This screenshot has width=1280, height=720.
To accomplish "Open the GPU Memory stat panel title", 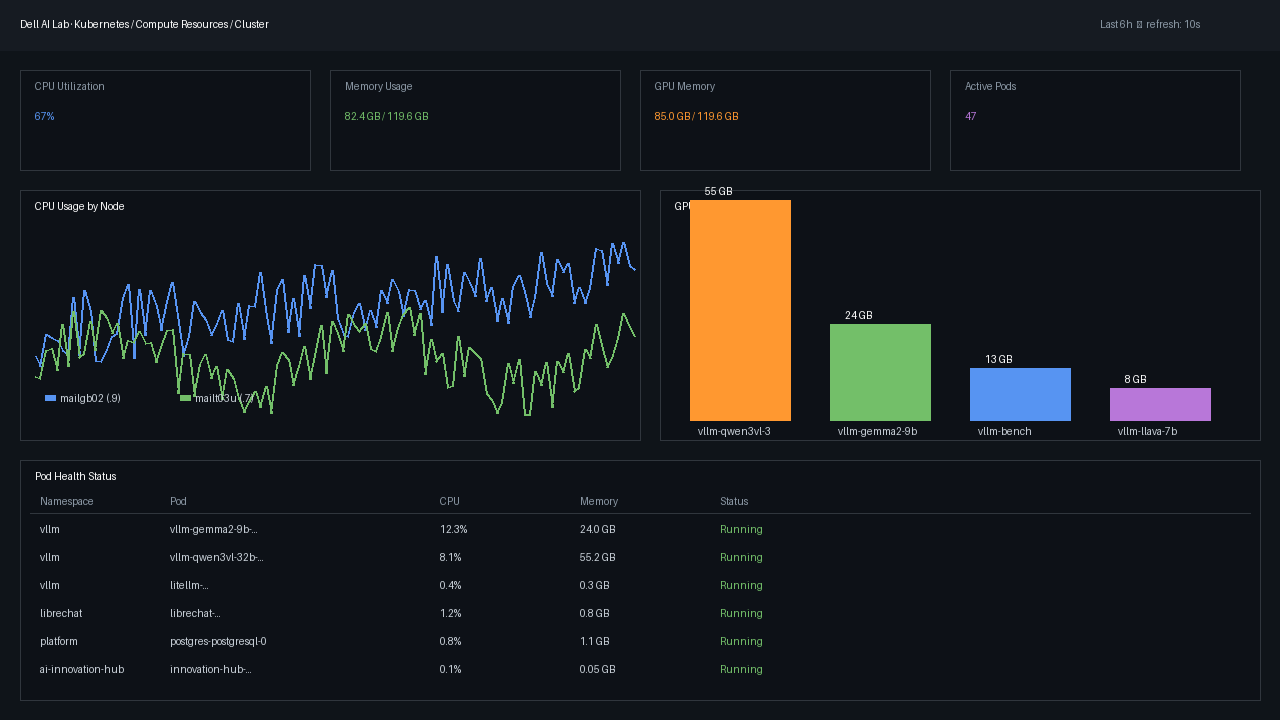I will click(685, 86).
